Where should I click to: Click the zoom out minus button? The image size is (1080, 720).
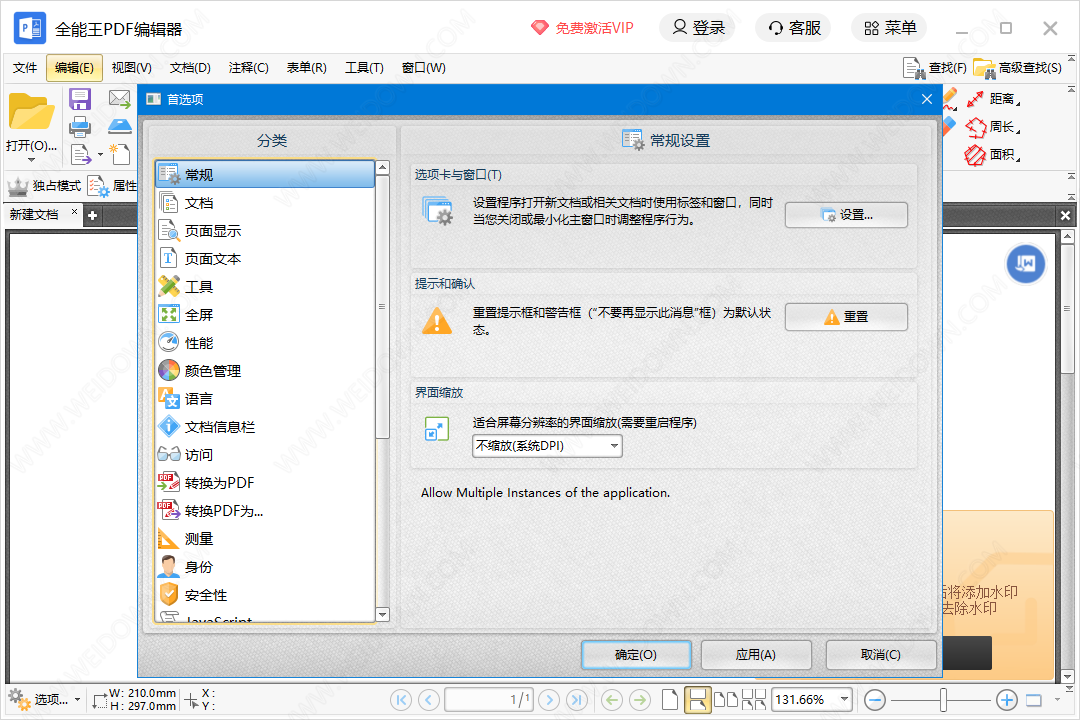(x=875, y=701)
